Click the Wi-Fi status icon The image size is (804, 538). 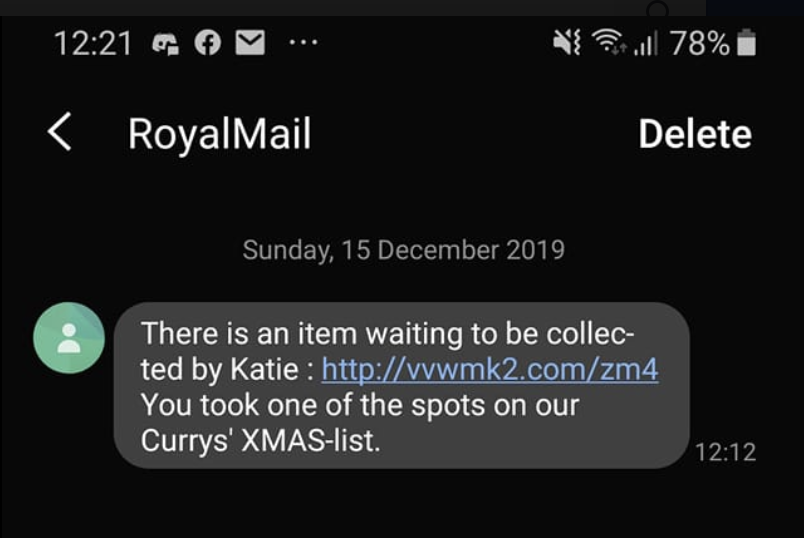point(607,43)
